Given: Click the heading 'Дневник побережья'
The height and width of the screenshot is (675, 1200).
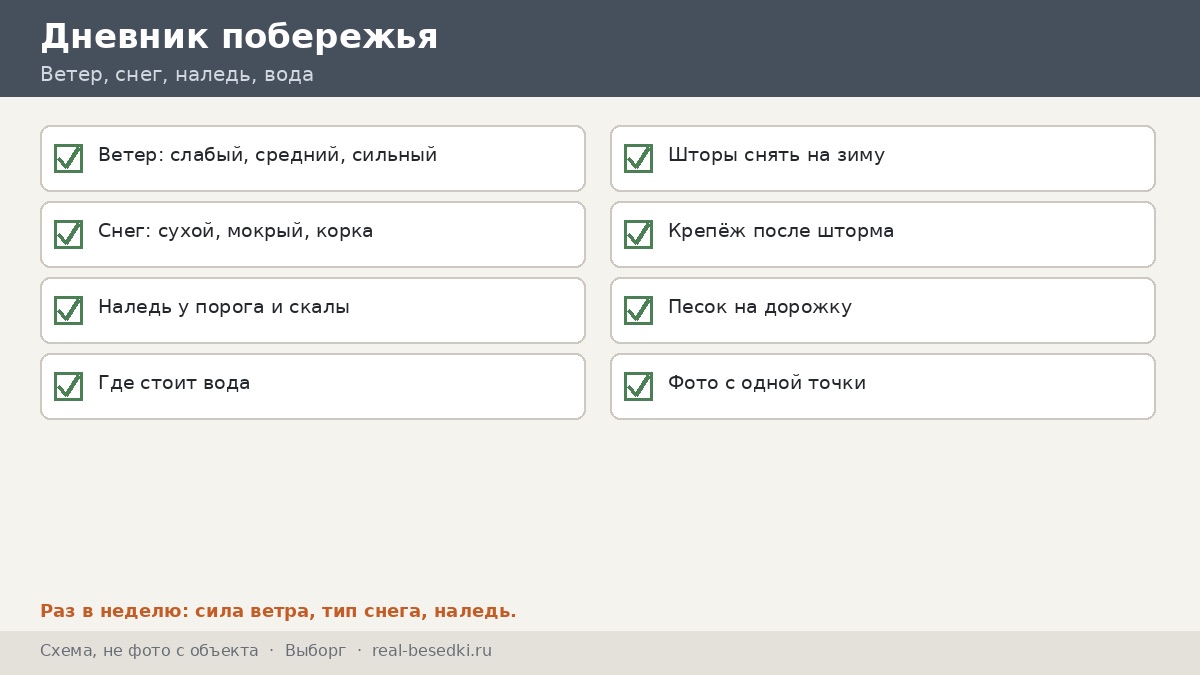Looking at the screenshot, I should 239,37.
